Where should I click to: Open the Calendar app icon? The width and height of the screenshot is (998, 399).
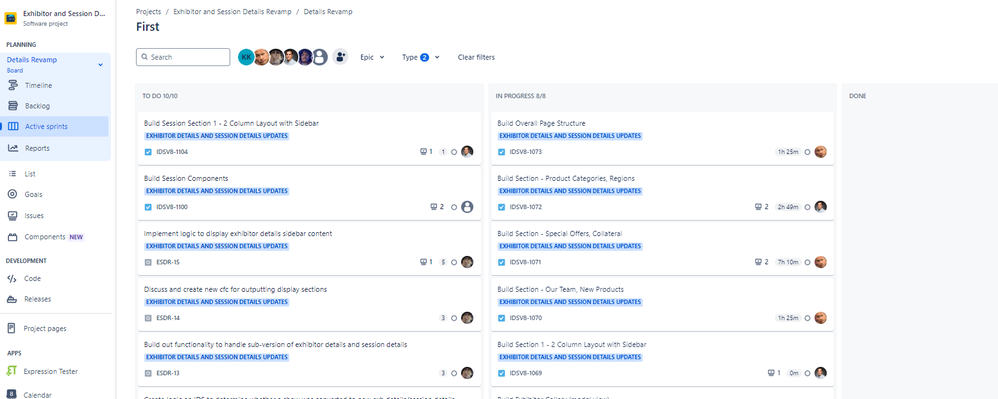pyautogui.click(x=11, y=395)
